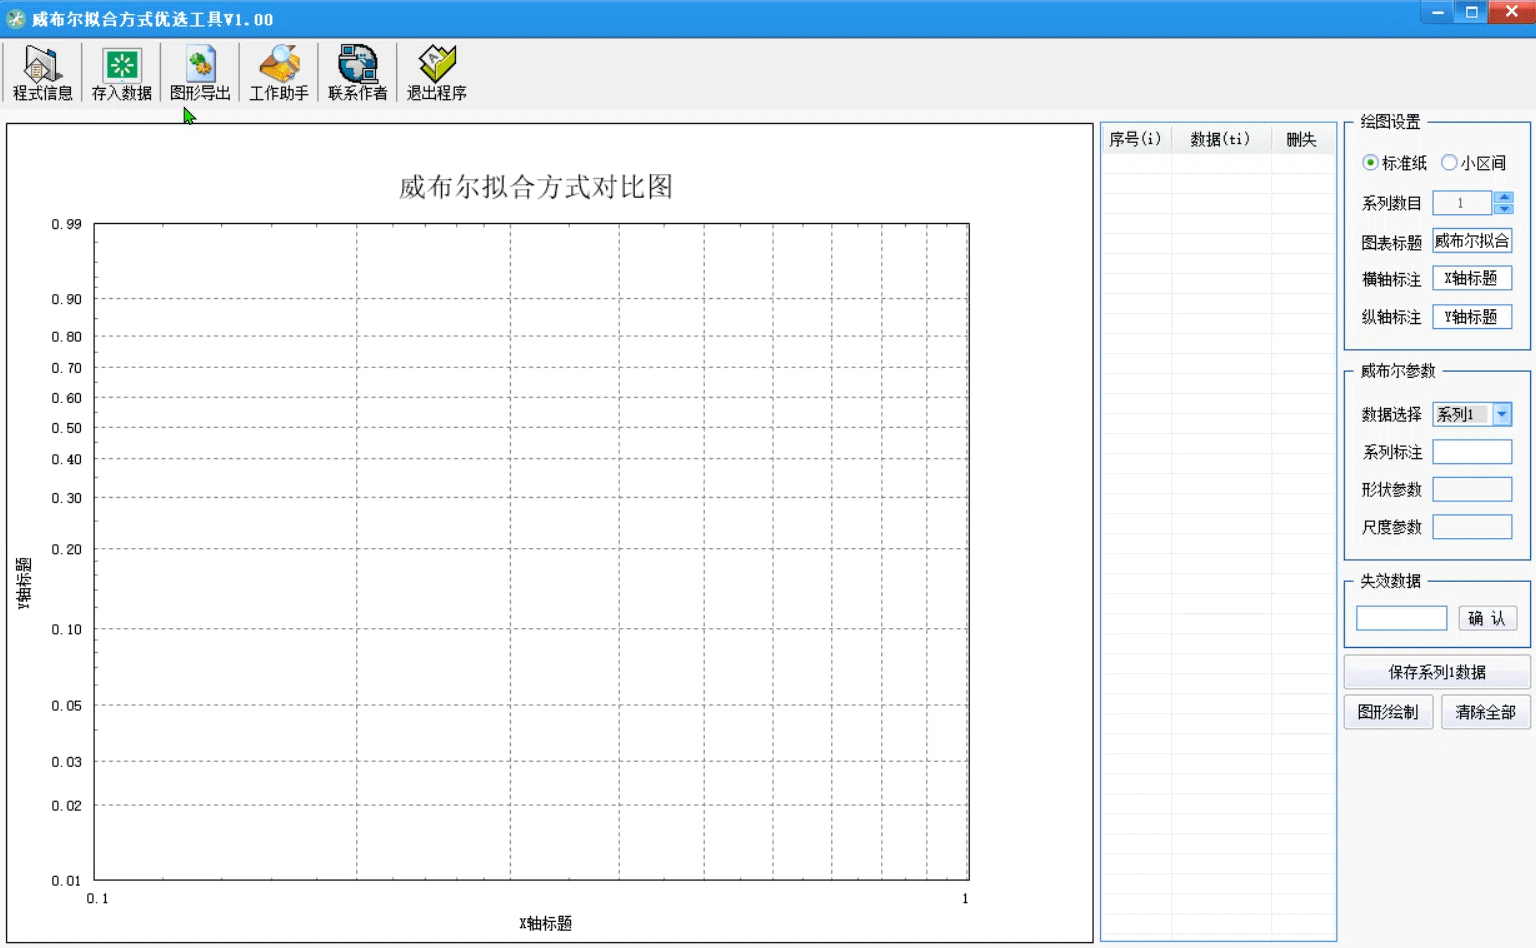Click 清除全部 to clear all data
This screenshot has height=948, width=1536.
click(x=1484, y=711)
